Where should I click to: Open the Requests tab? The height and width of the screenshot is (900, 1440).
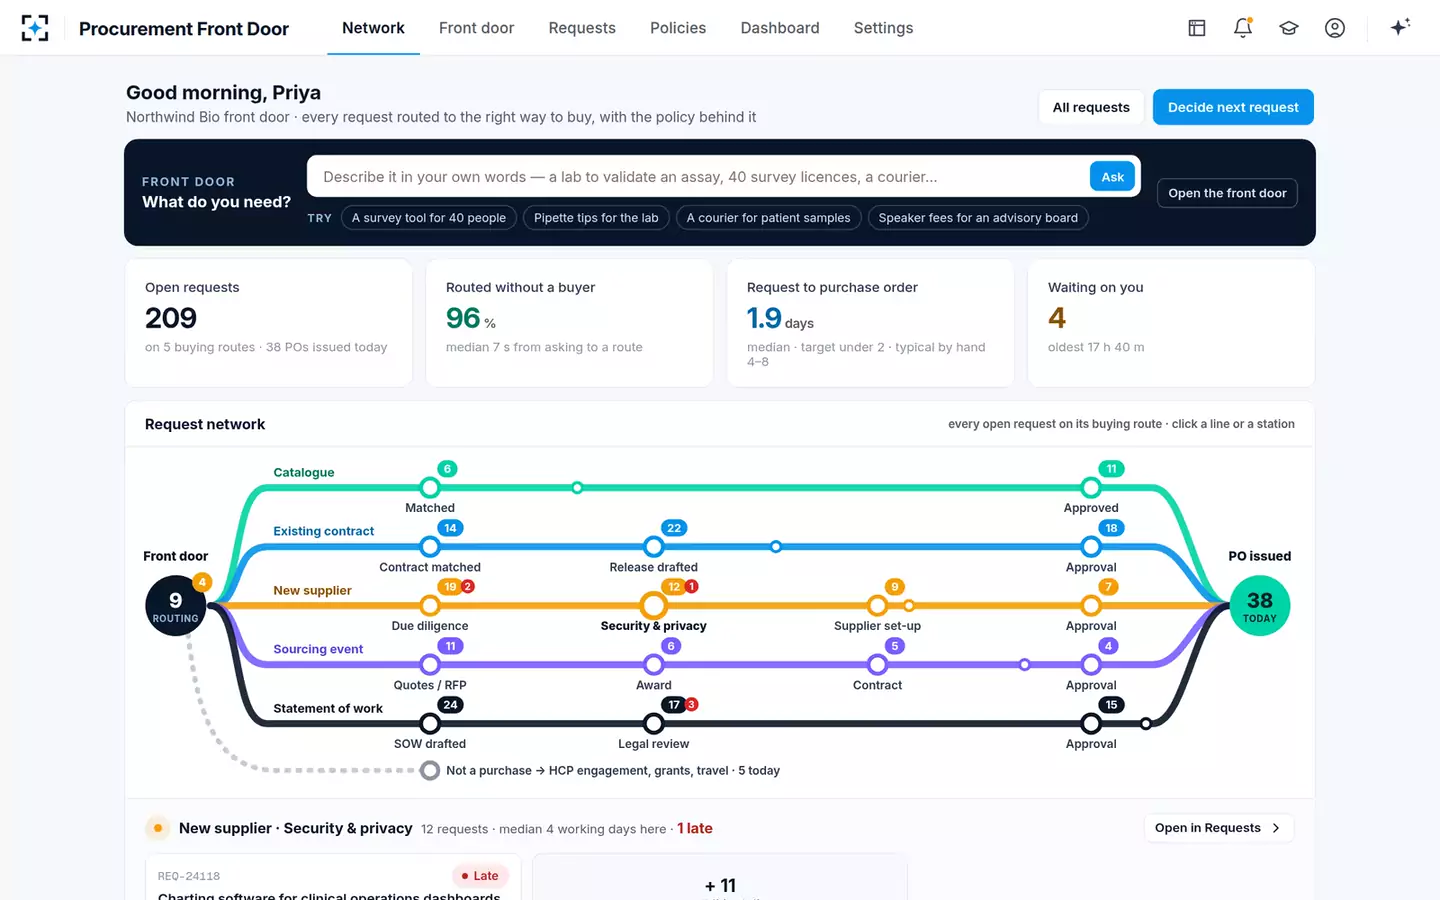[582, 28]
